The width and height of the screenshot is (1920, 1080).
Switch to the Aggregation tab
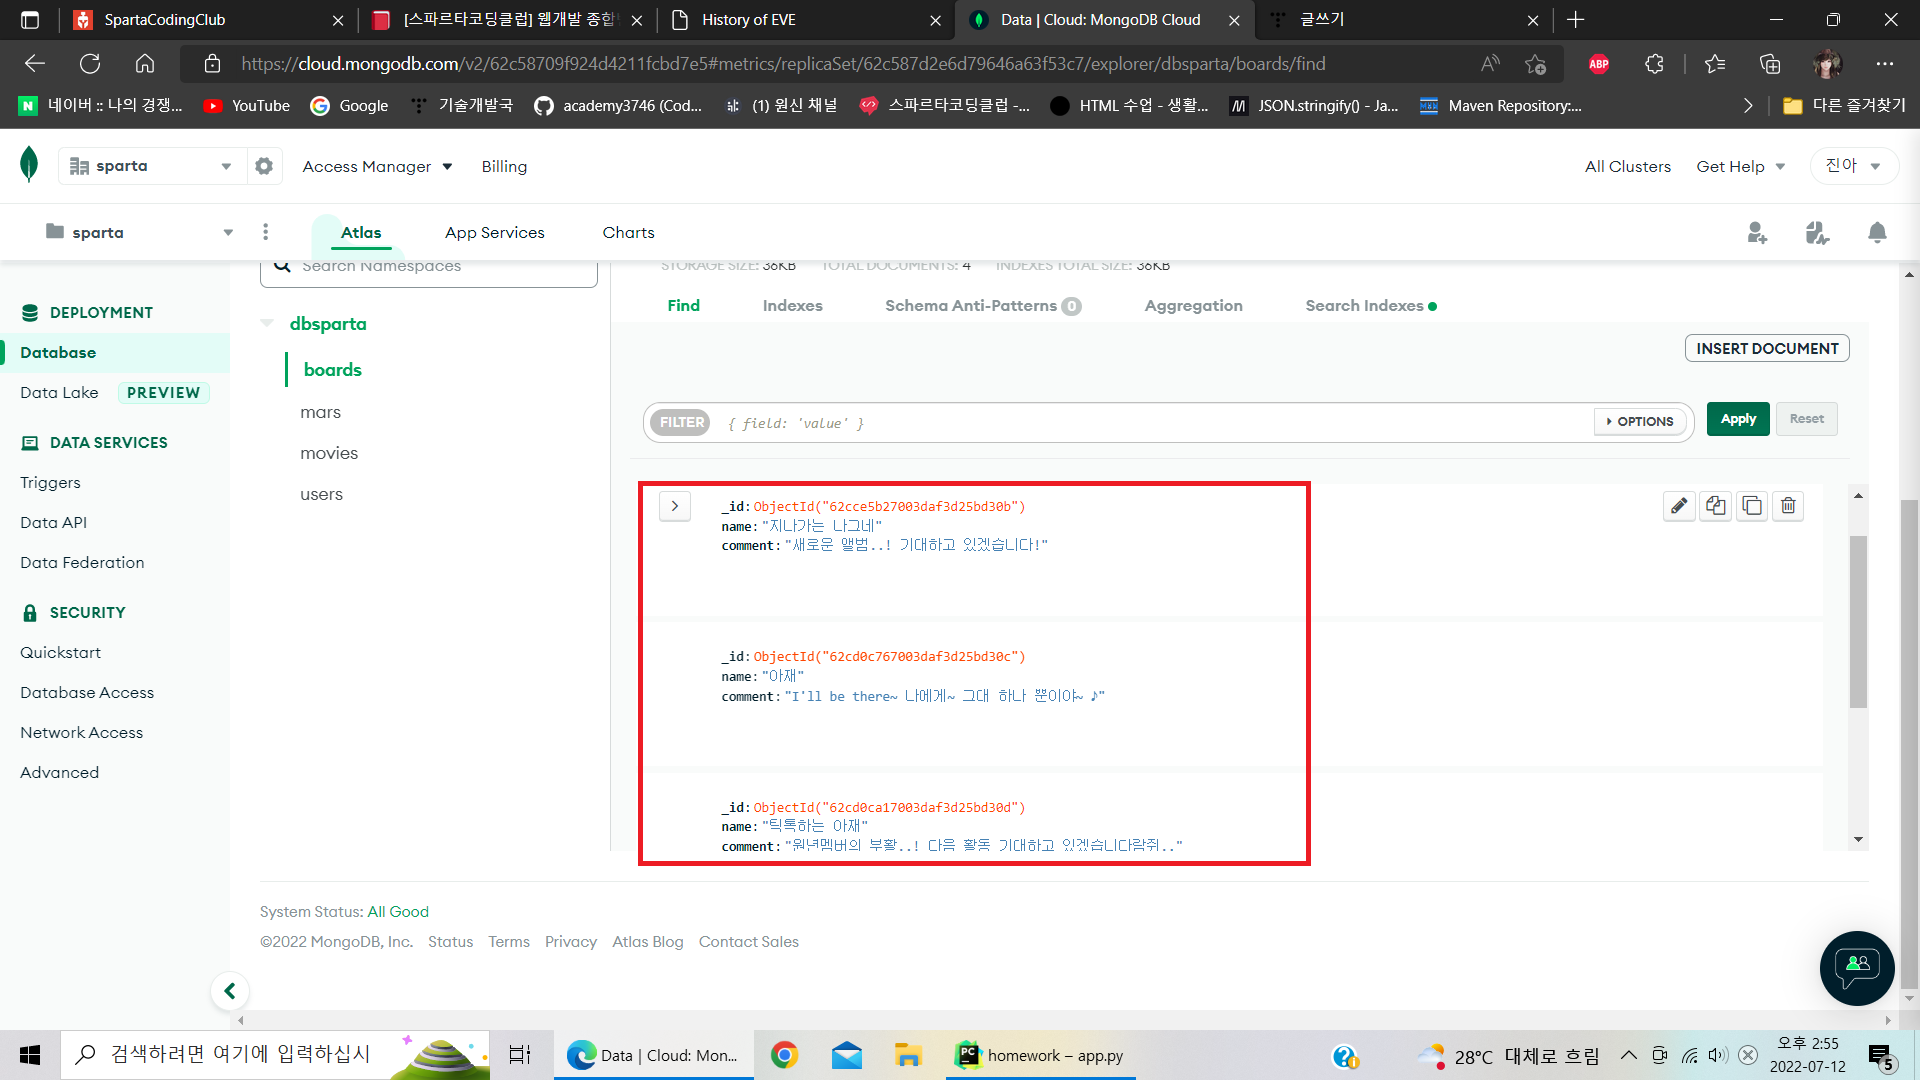click(1193, 306)
